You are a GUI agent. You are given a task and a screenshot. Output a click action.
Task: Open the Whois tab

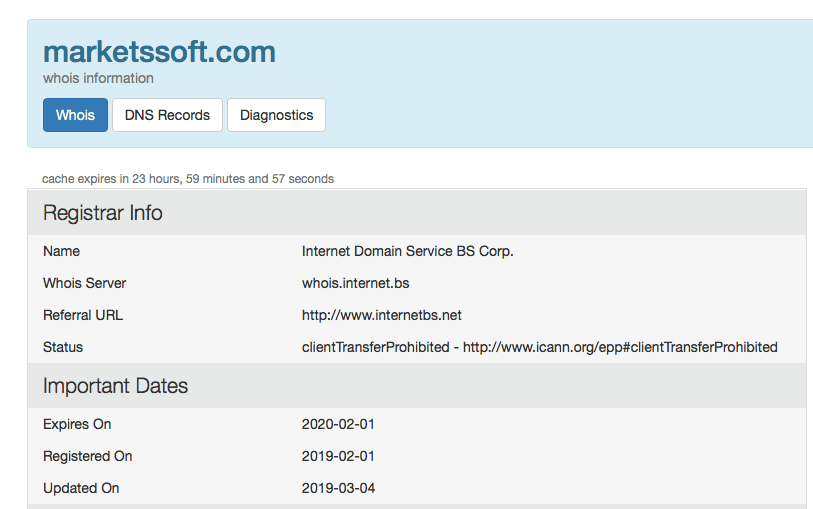(75, 115)
